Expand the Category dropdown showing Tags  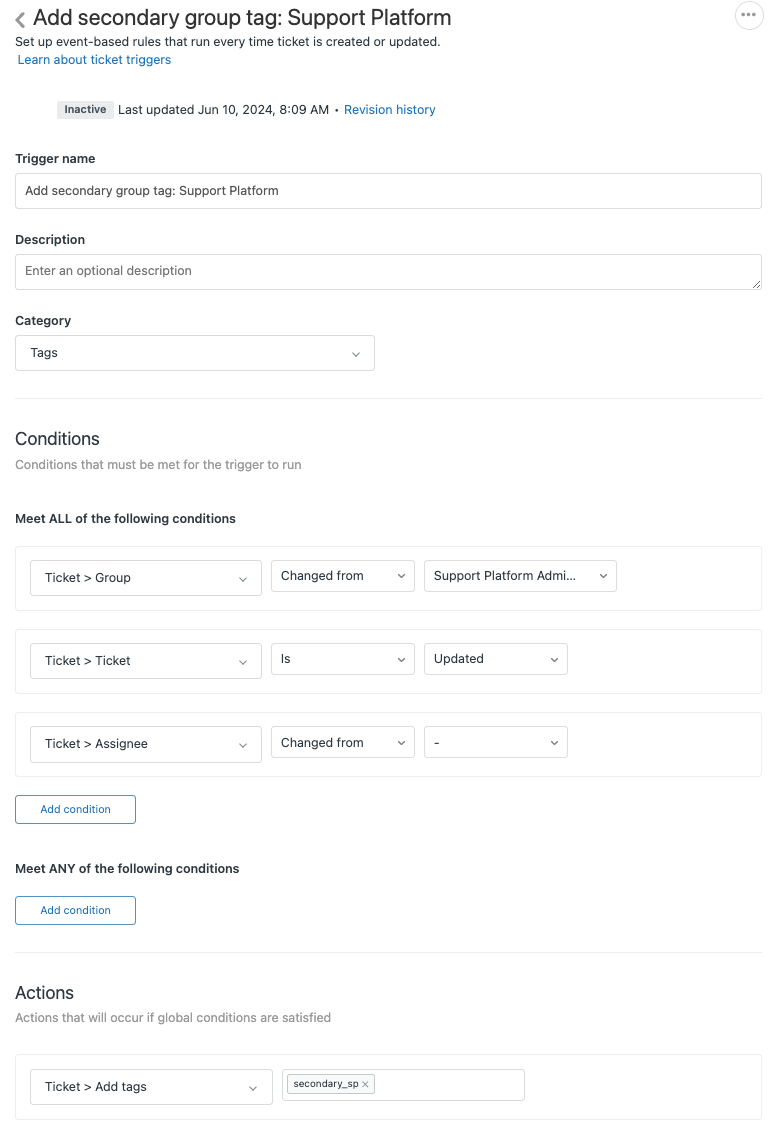pos(195,353)
